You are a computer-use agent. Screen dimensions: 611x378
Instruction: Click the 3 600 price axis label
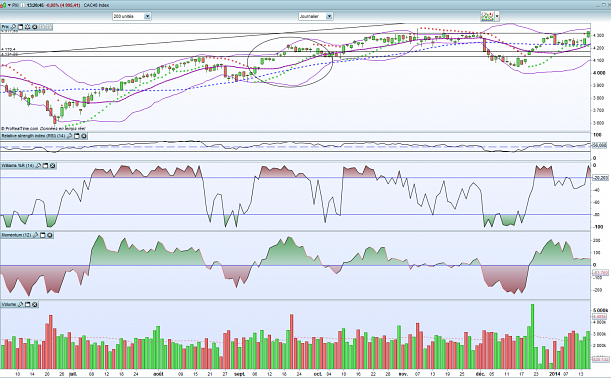click(x=599, y=123)
